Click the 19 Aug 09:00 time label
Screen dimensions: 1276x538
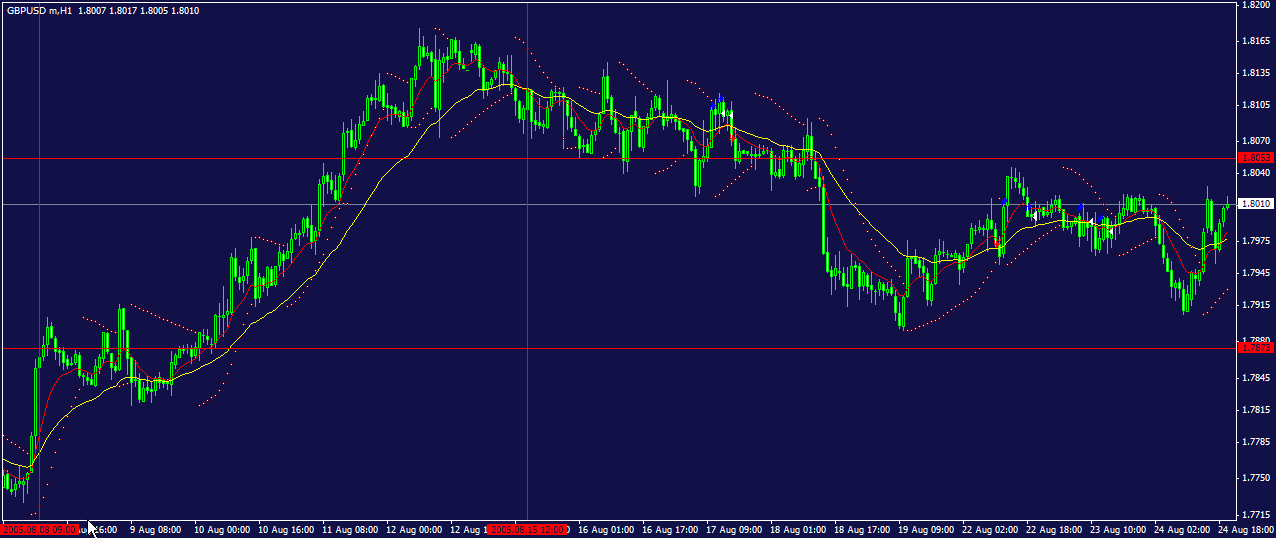pos(926,528)
